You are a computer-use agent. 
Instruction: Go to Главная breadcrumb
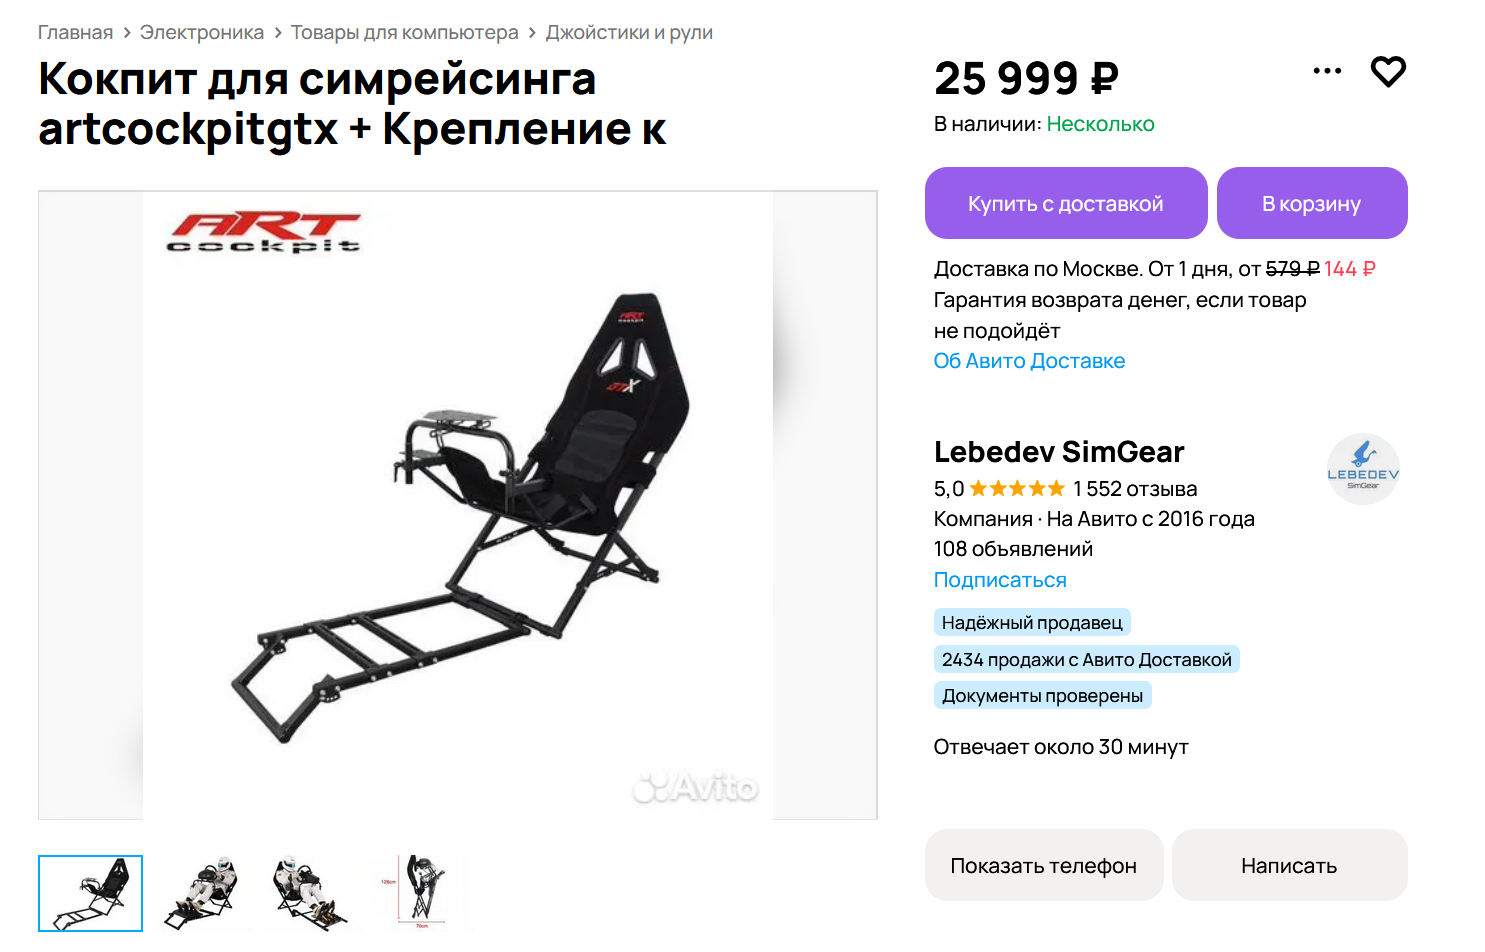pyautogui.click(x=75, y=32)
